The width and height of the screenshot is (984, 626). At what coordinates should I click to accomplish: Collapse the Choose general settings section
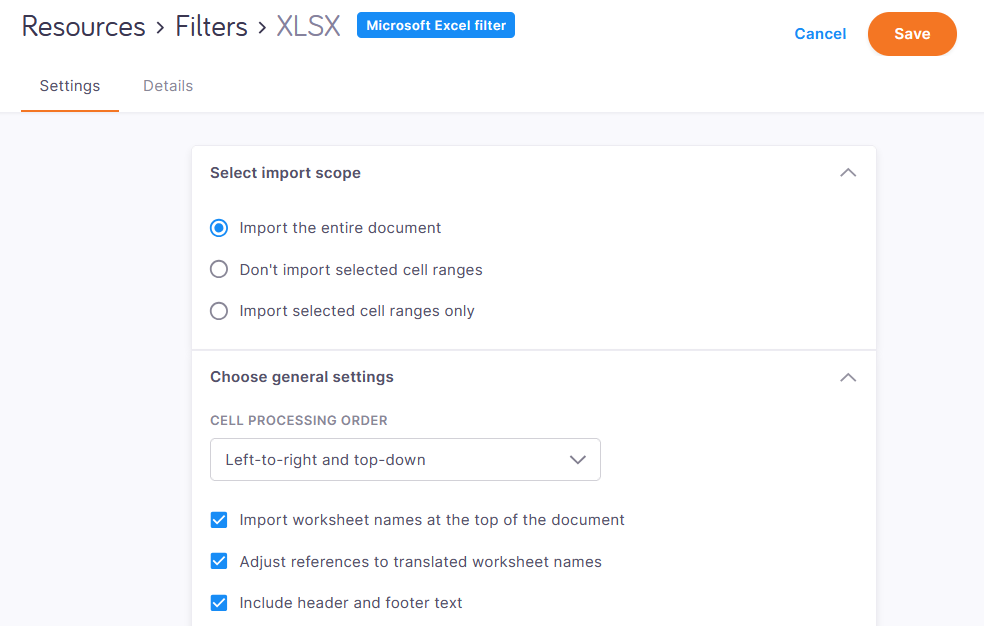pos(848,377)
